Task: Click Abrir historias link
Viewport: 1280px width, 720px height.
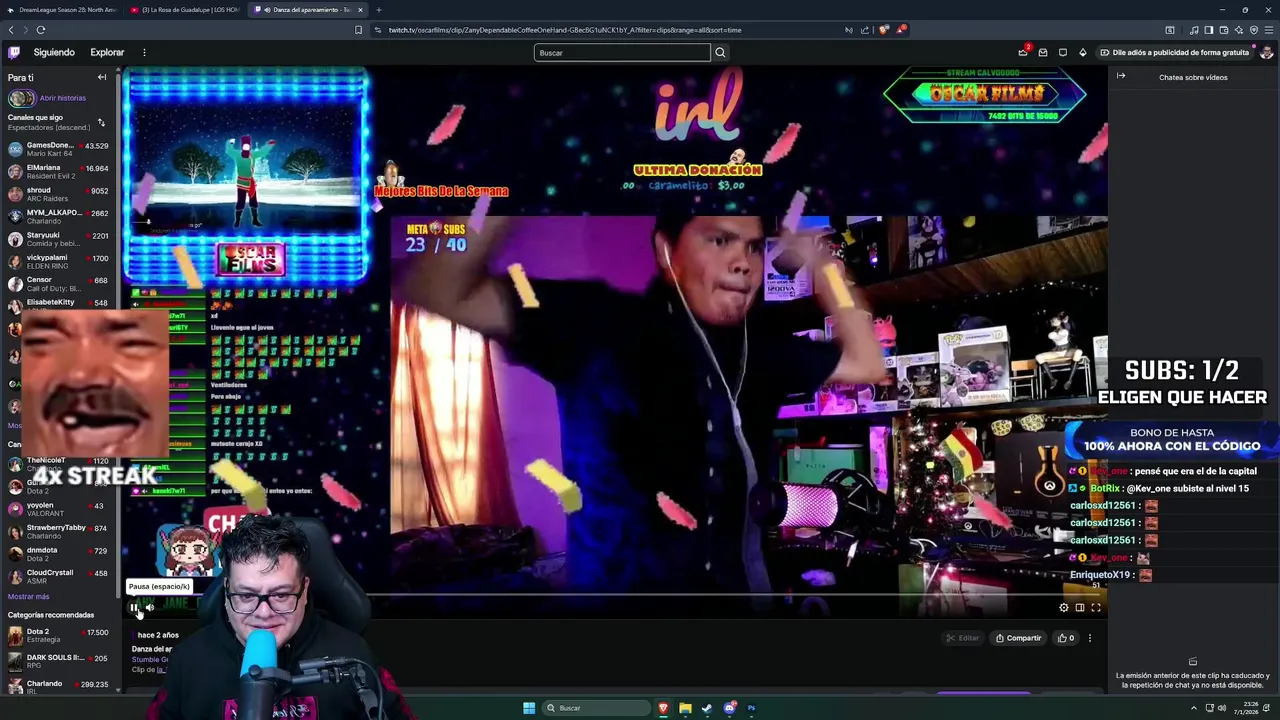Action: (62, 98)
